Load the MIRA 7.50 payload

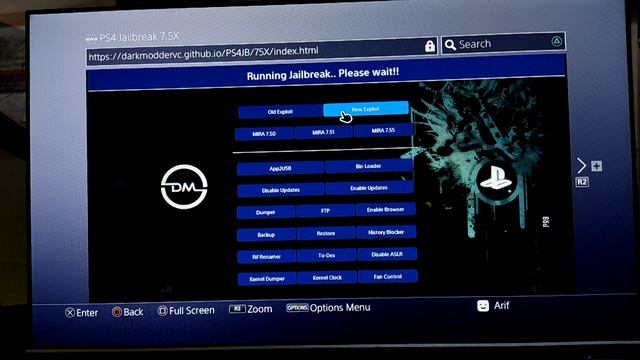click(264, 134)
